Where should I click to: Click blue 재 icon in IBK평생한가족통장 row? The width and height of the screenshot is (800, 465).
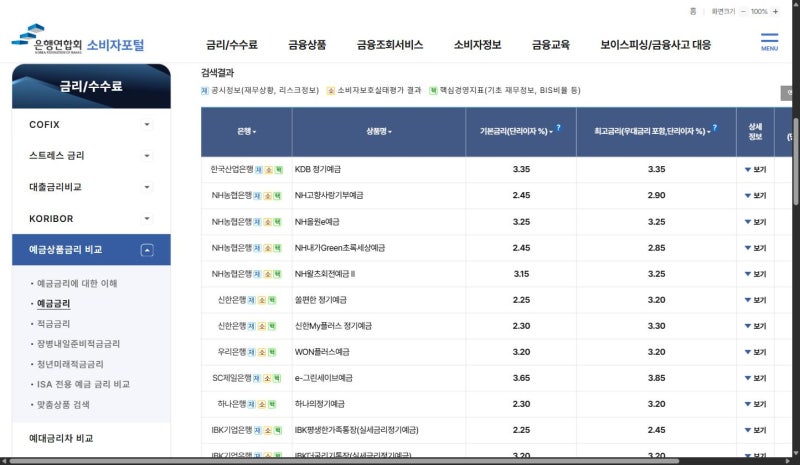pyautogui.click(x=257, y=430)
